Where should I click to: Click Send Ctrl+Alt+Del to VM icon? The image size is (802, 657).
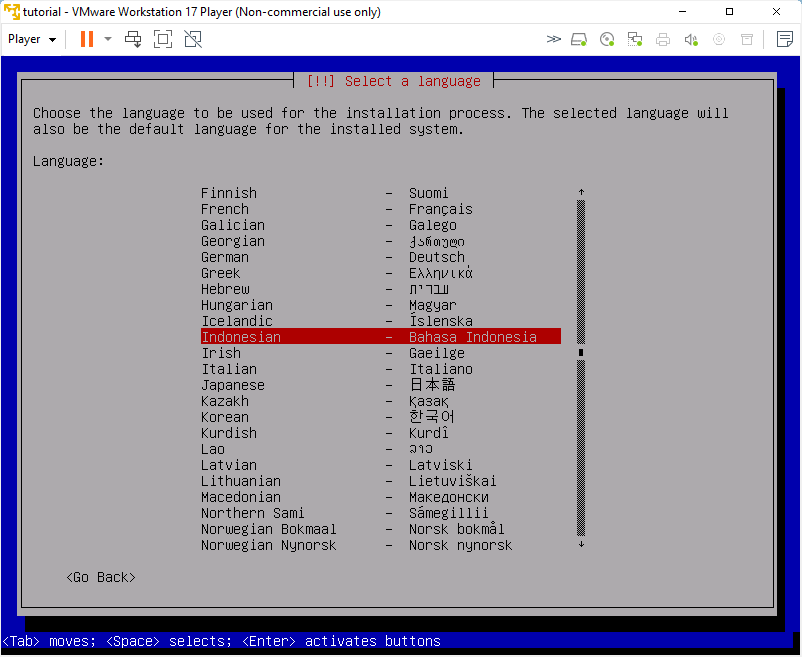pos(133,39)
